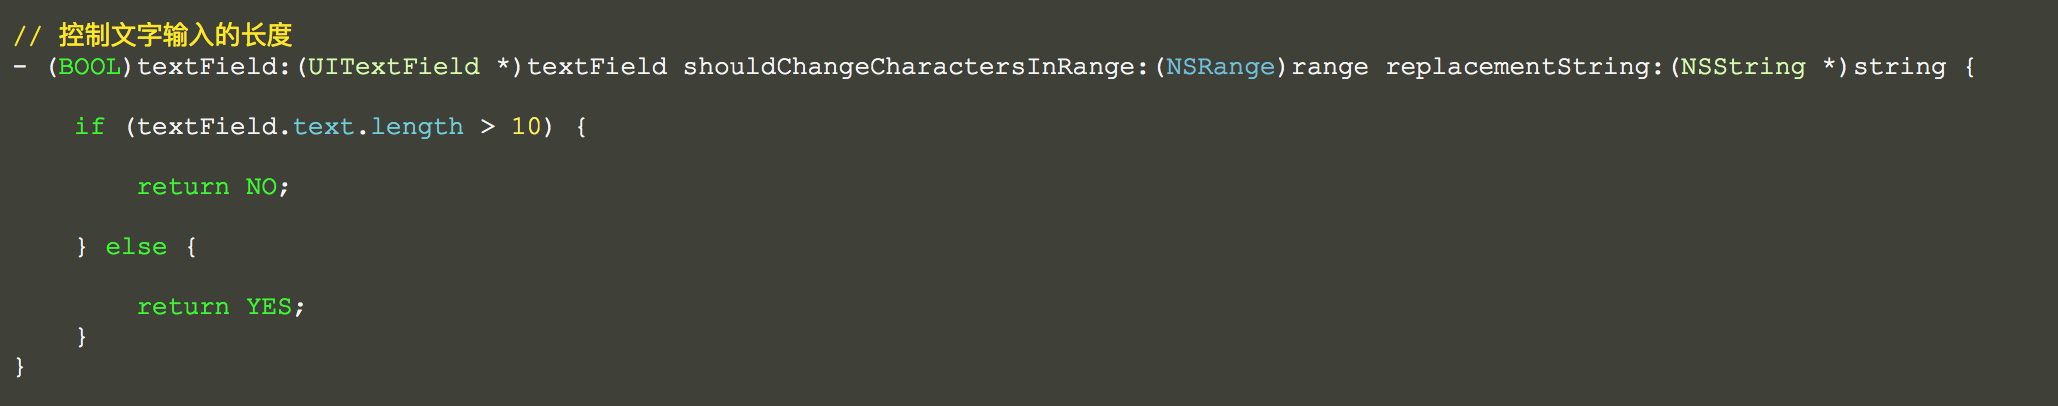This screenshot has height=406, width=2058.
Task: Click the length property in condition
Action: pos(417,127)
